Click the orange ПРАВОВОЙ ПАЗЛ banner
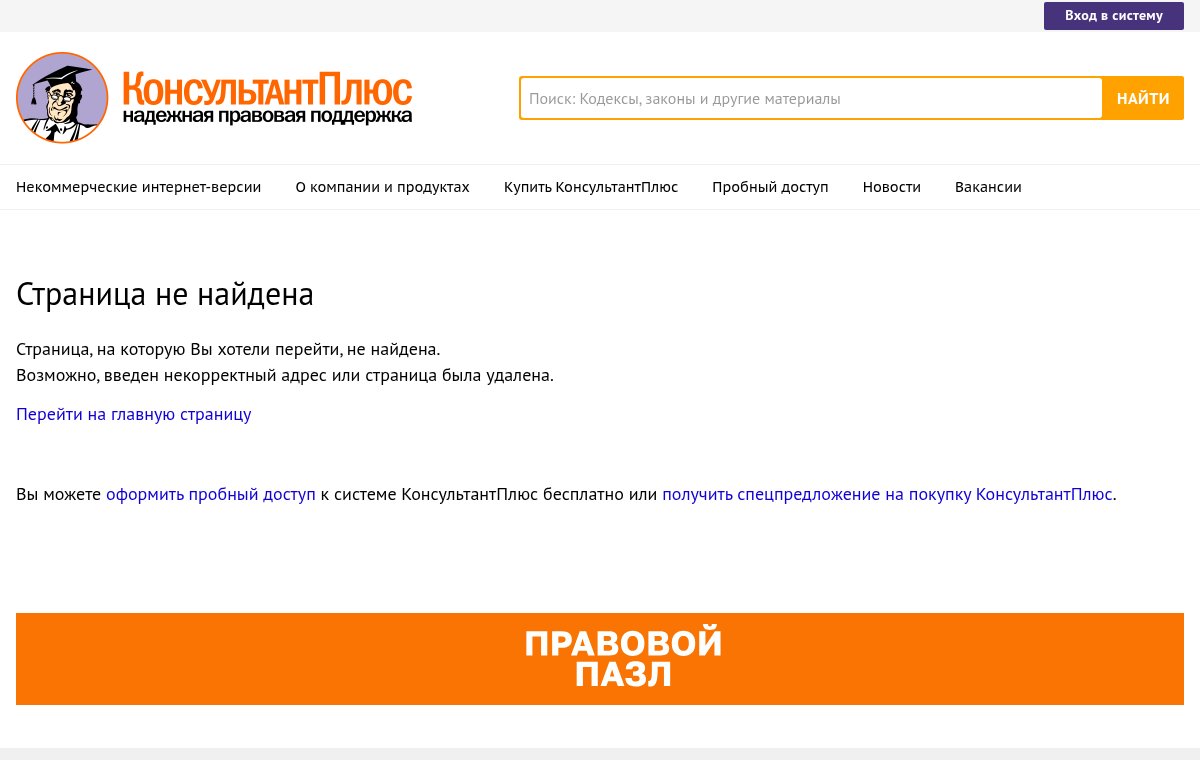Screen dimensions: 1200x760 (x=600, y=659)
